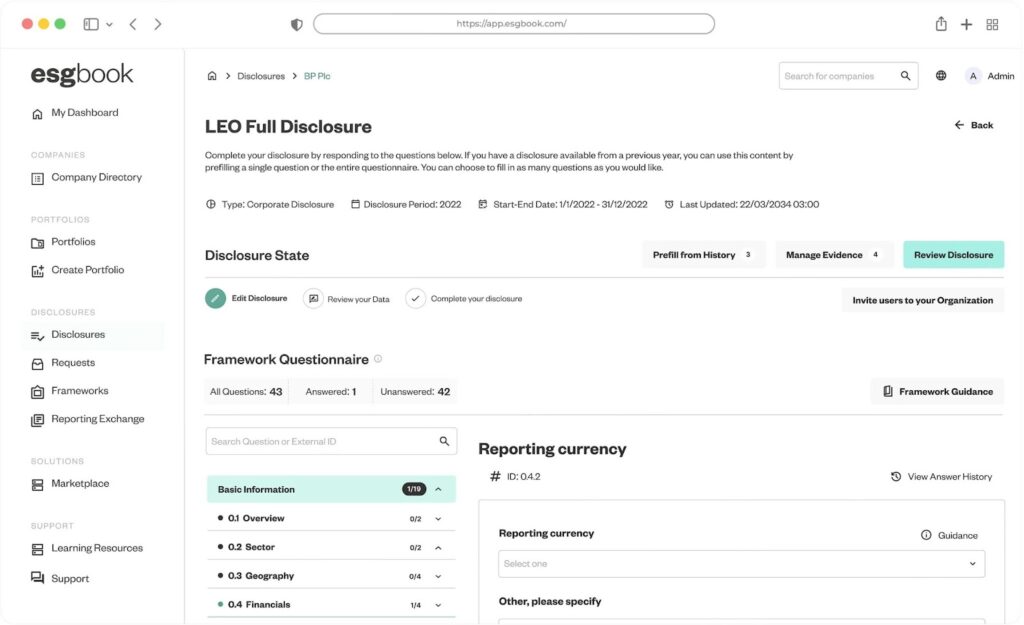Click the info icon next to Framework Questionnaire
Screen dimensions: 1024x625
(x=377, y=359)
